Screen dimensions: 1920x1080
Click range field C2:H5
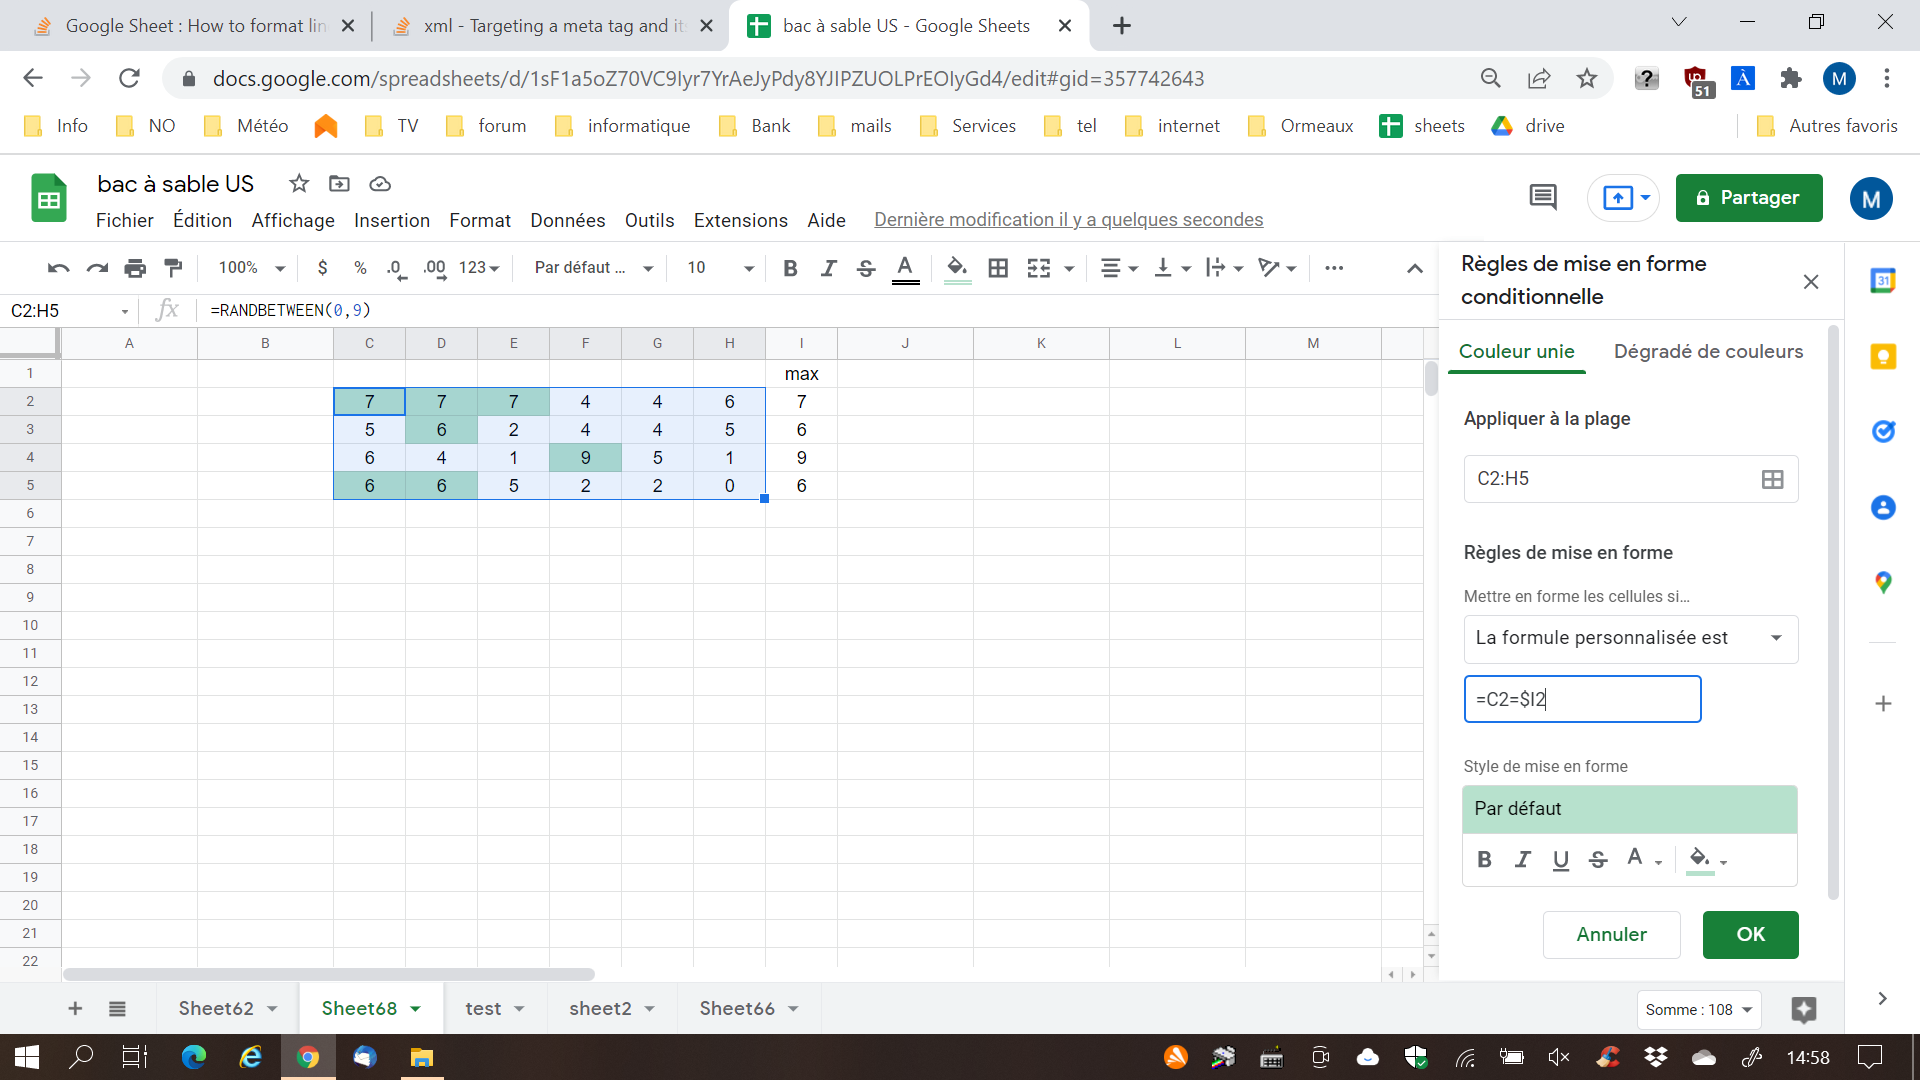(1631, 479)
